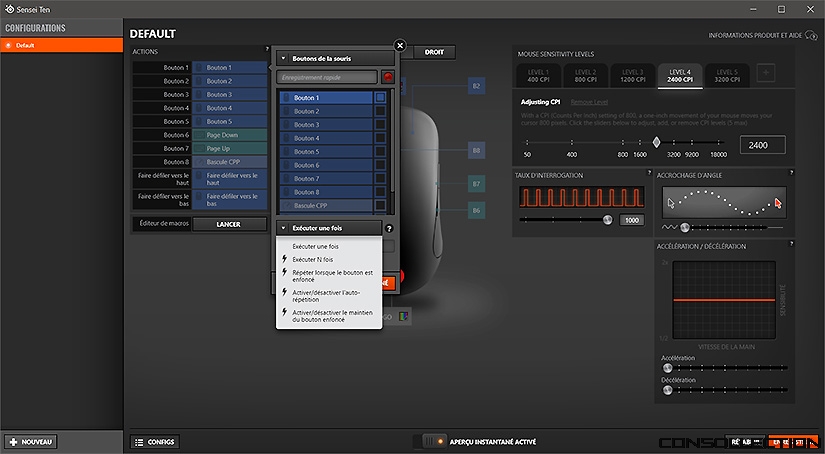
Task: Switch to Level 1 400 CPI tab
Action: click(538, 76)
